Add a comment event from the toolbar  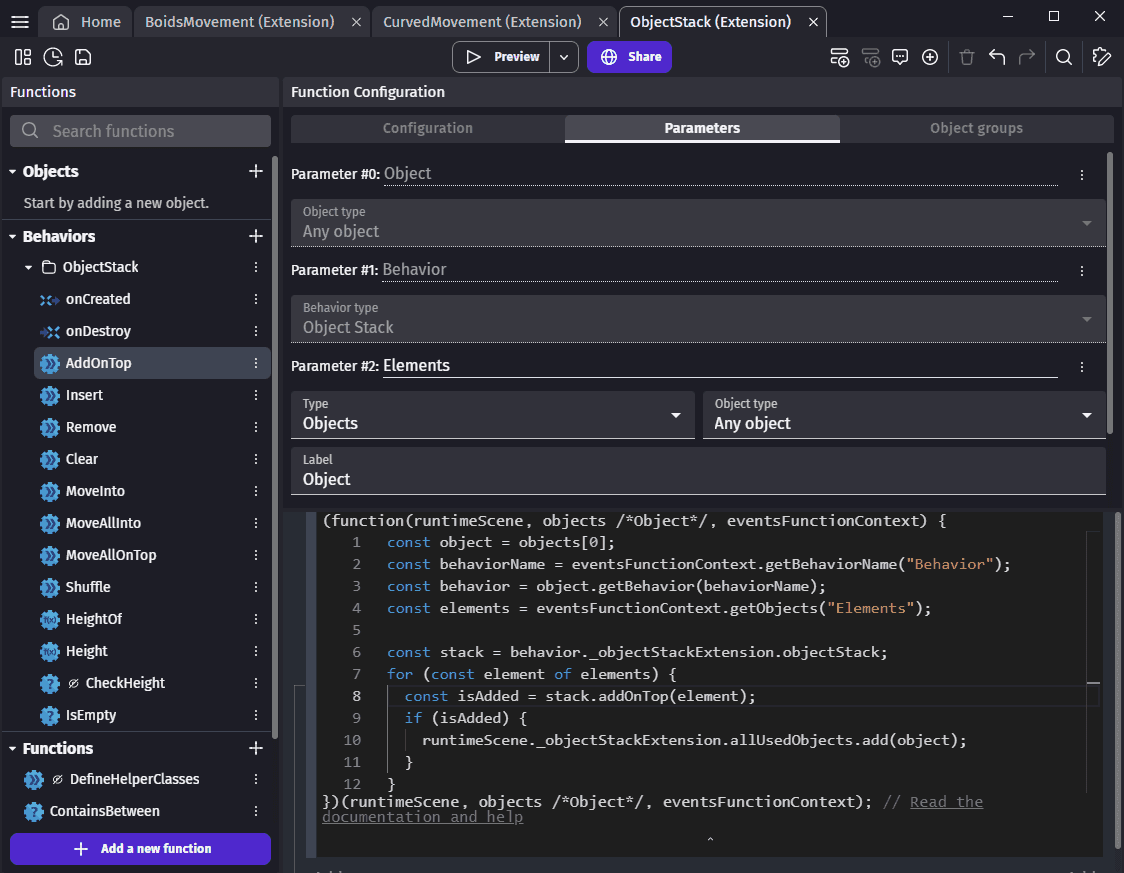pyautogui.click(x=900, y=57)
